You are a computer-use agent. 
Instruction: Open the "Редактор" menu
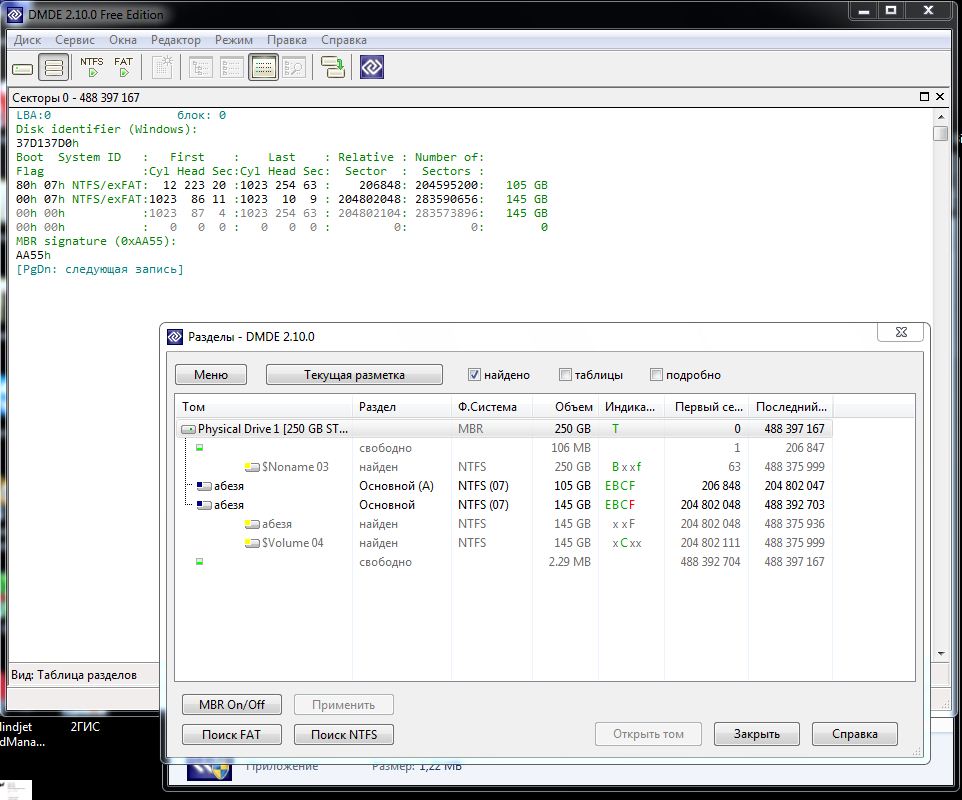(x=175, y=40)
